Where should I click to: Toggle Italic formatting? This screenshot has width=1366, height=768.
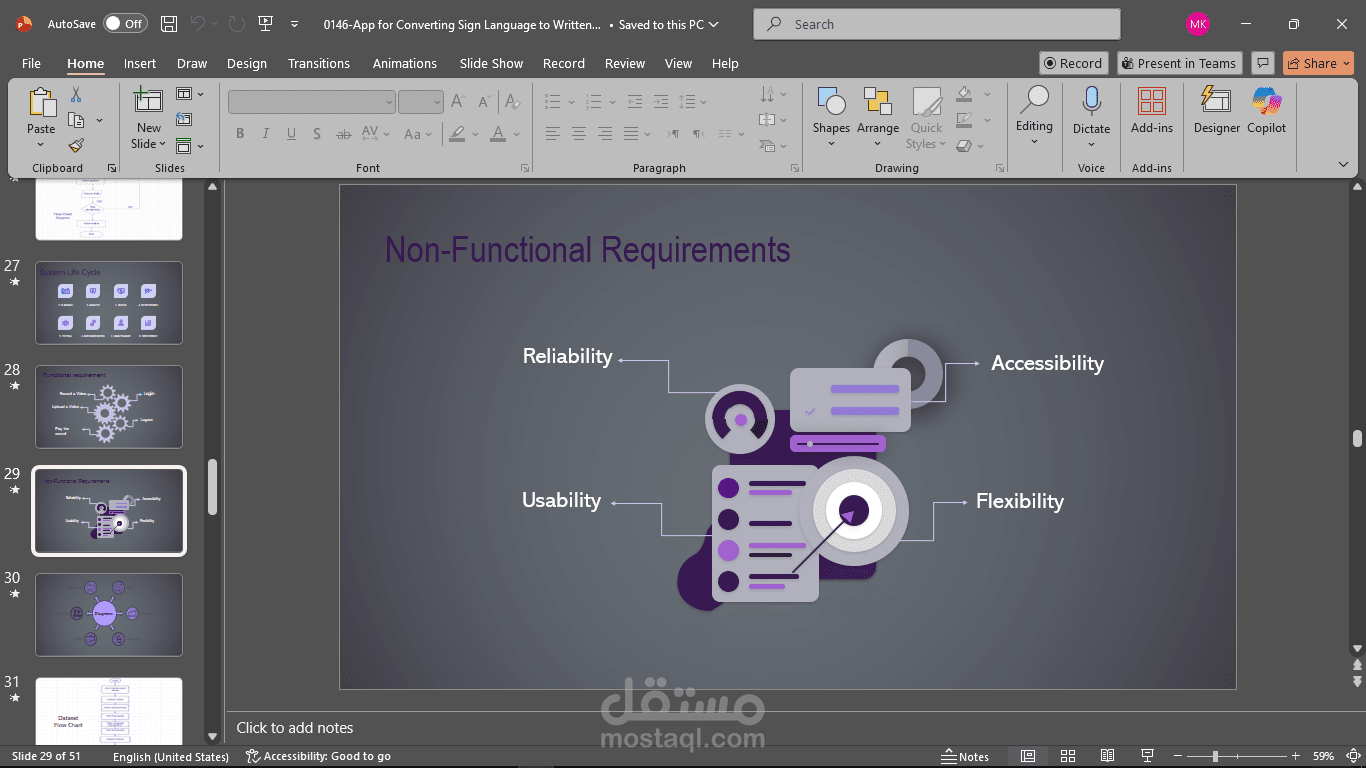[x=266, y=134]
